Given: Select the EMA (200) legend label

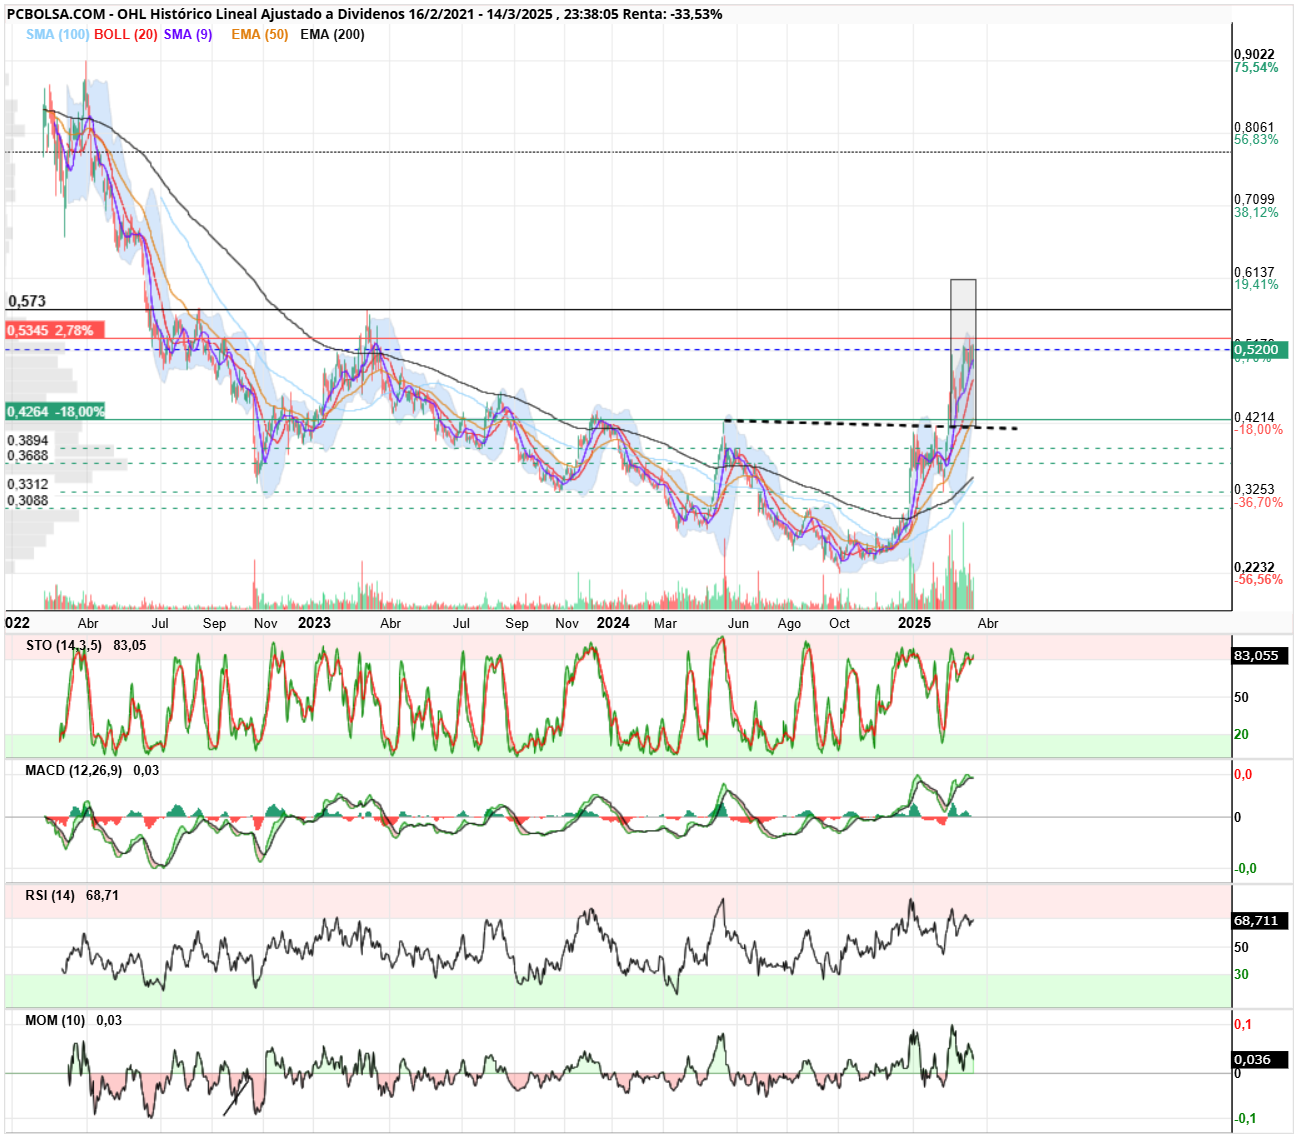Looking at the screenshot, I should (332, 34).
